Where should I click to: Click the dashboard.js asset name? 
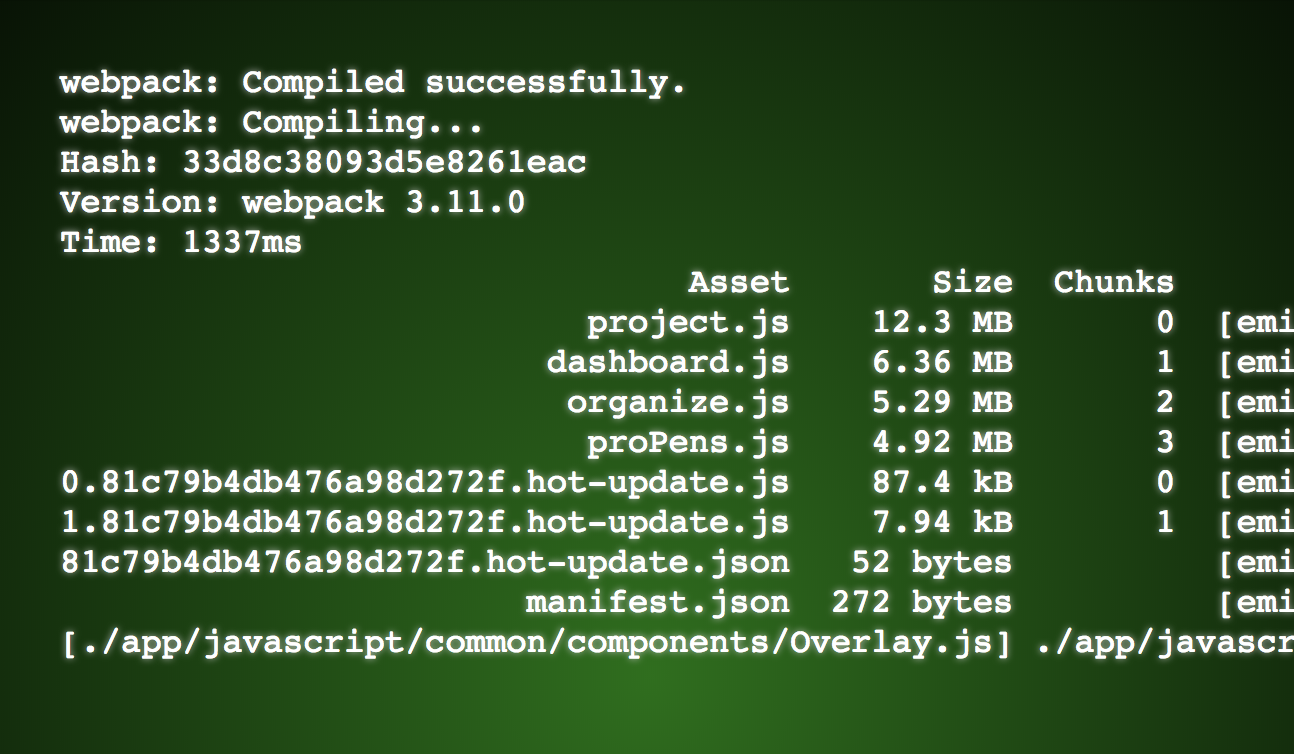point(668,362)
